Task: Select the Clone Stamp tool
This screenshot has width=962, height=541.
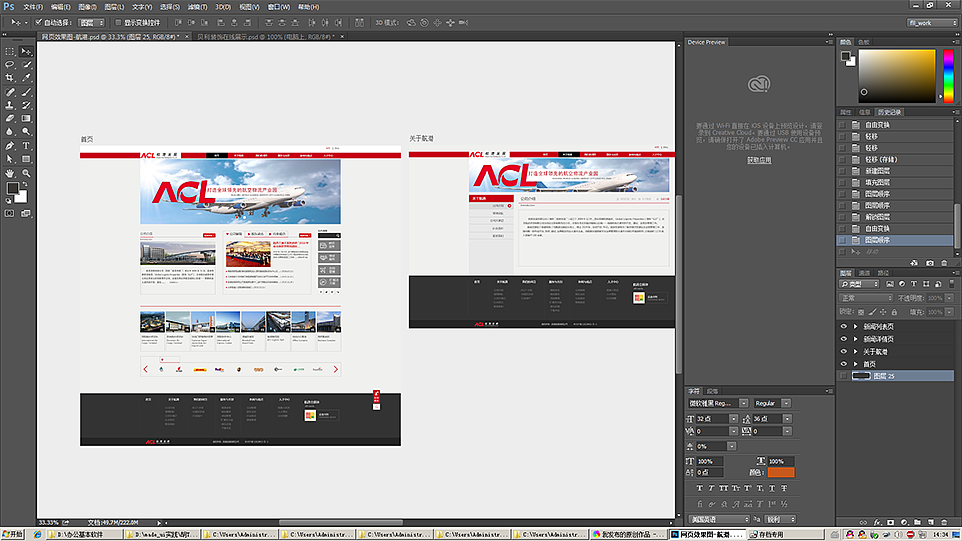Action: point(10,106)
